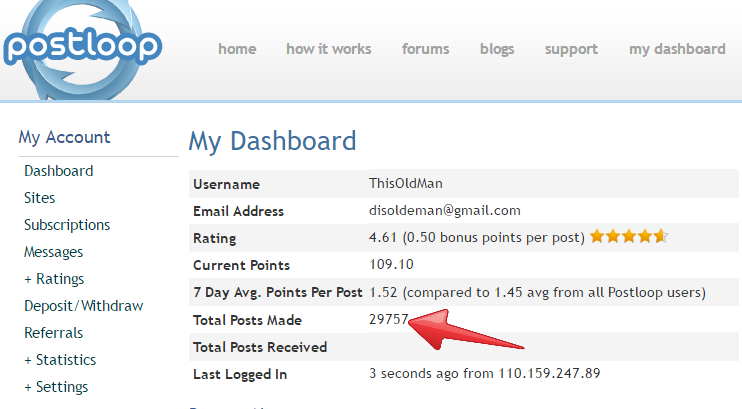Expand the Ratings sidebar section
The image size is (742, 409).
tap(54, 279)
